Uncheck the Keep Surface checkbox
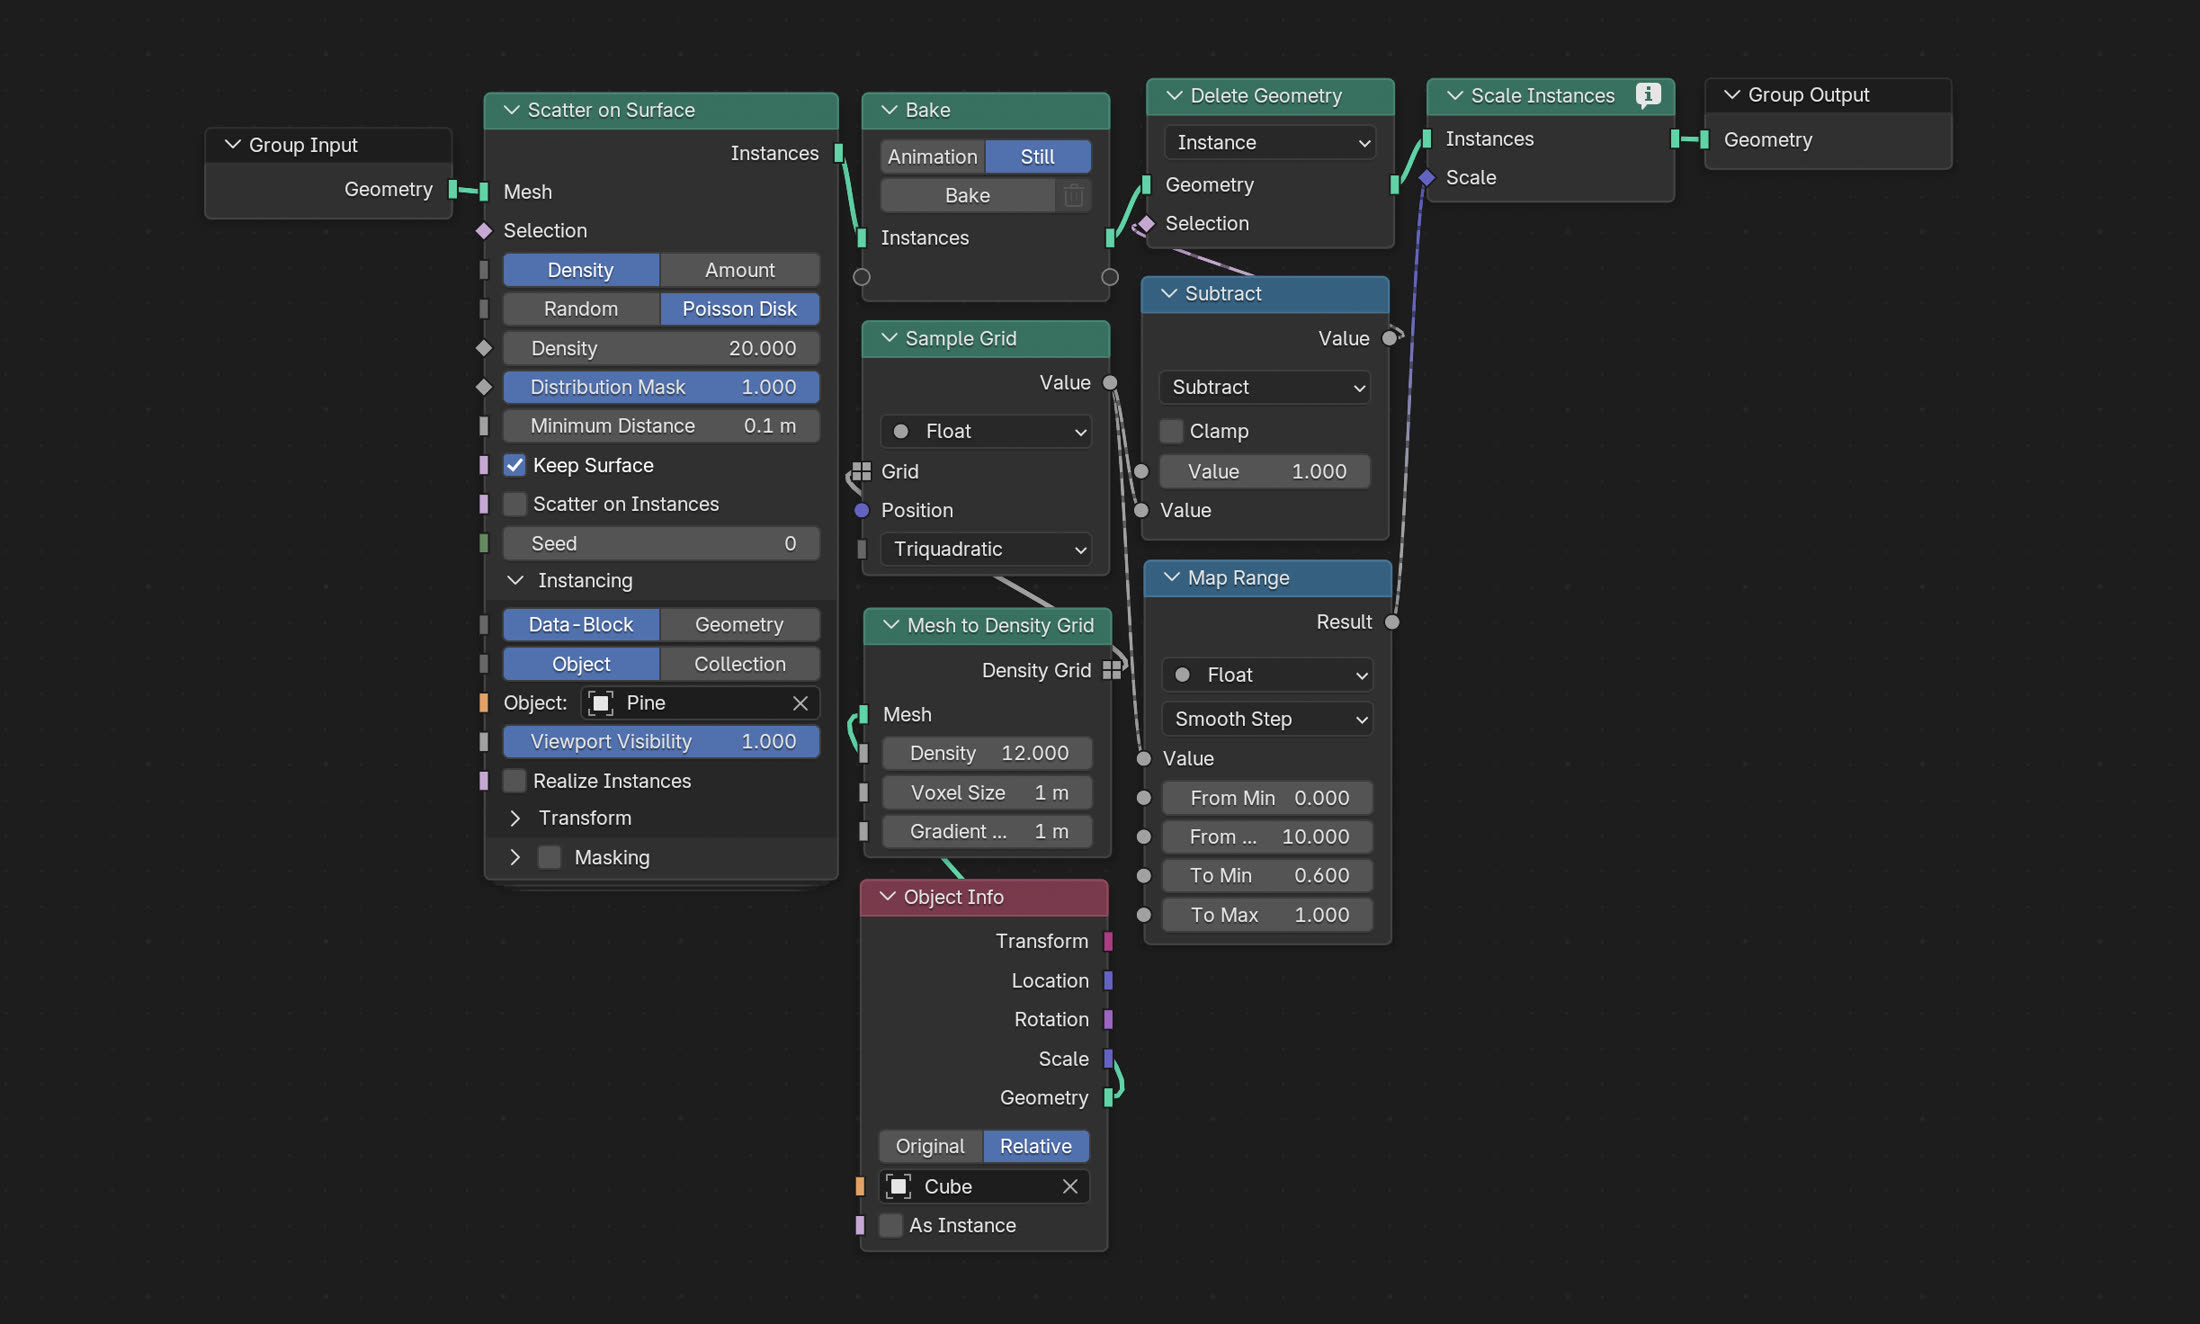This screenshot has height=1324, width=2200. [x=515, y=465]
